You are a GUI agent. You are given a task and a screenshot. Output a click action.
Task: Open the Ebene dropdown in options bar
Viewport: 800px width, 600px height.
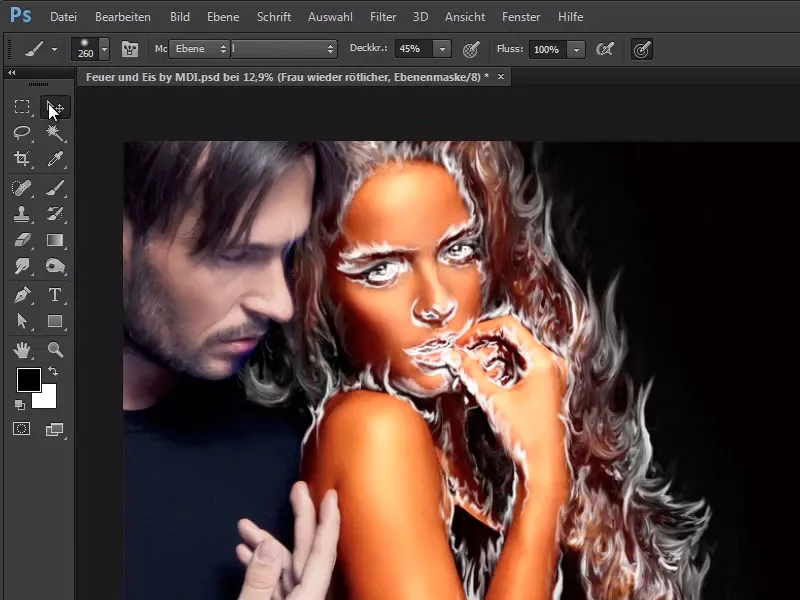coord(199,49)
